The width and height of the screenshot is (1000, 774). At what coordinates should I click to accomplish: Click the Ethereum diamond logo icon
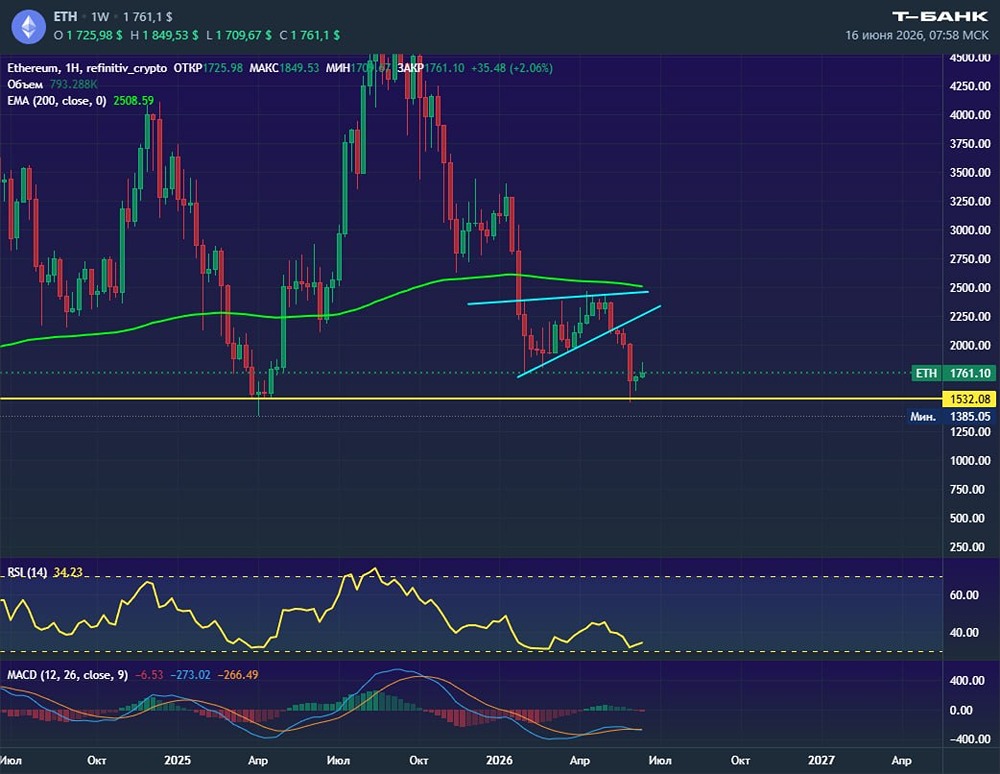click(29, 26)
